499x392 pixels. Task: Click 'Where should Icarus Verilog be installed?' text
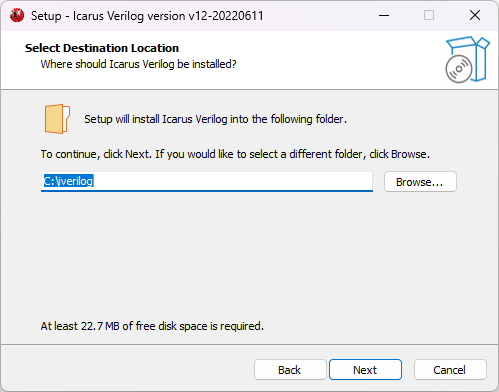(x=138, y=64)
